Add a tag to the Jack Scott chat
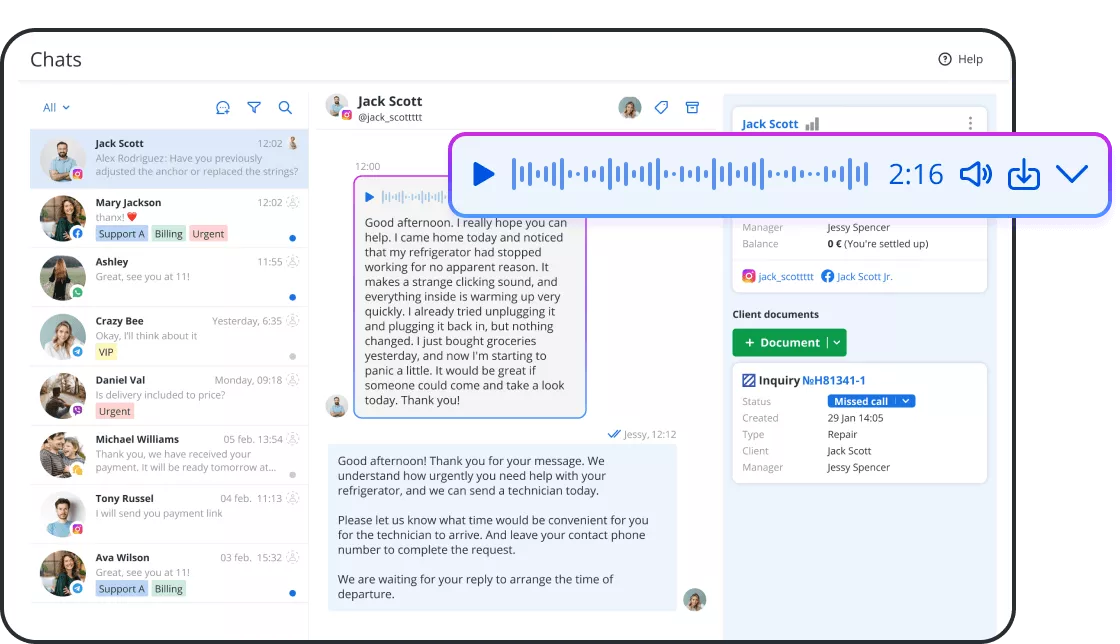The width and height of the screenshot is (1120, 644). (661, 107)
